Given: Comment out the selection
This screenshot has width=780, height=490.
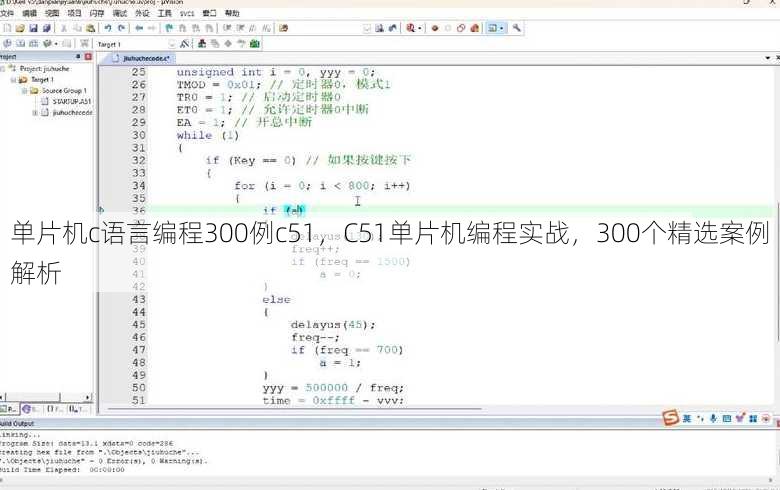Looking at the screenshot, I should pyautogui.click(x=253, y=28).
